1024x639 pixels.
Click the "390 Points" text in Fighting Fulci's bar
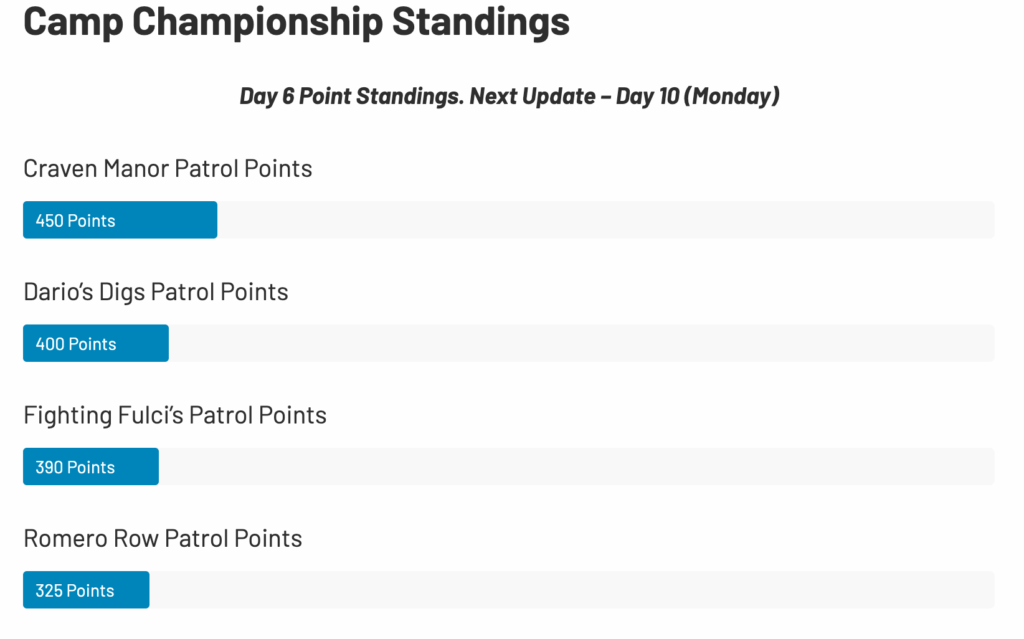point(75,467)
